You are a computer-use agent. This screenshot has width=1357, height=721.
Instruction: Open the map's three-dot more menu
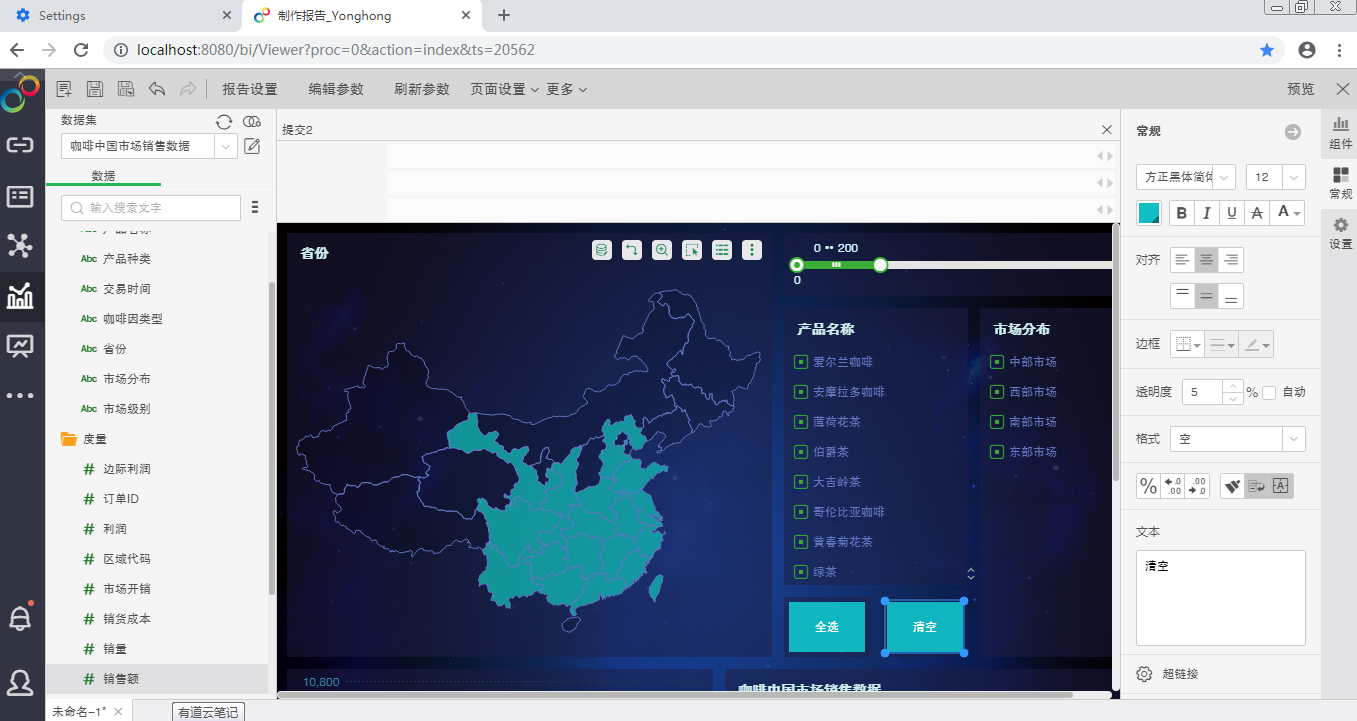752,250
